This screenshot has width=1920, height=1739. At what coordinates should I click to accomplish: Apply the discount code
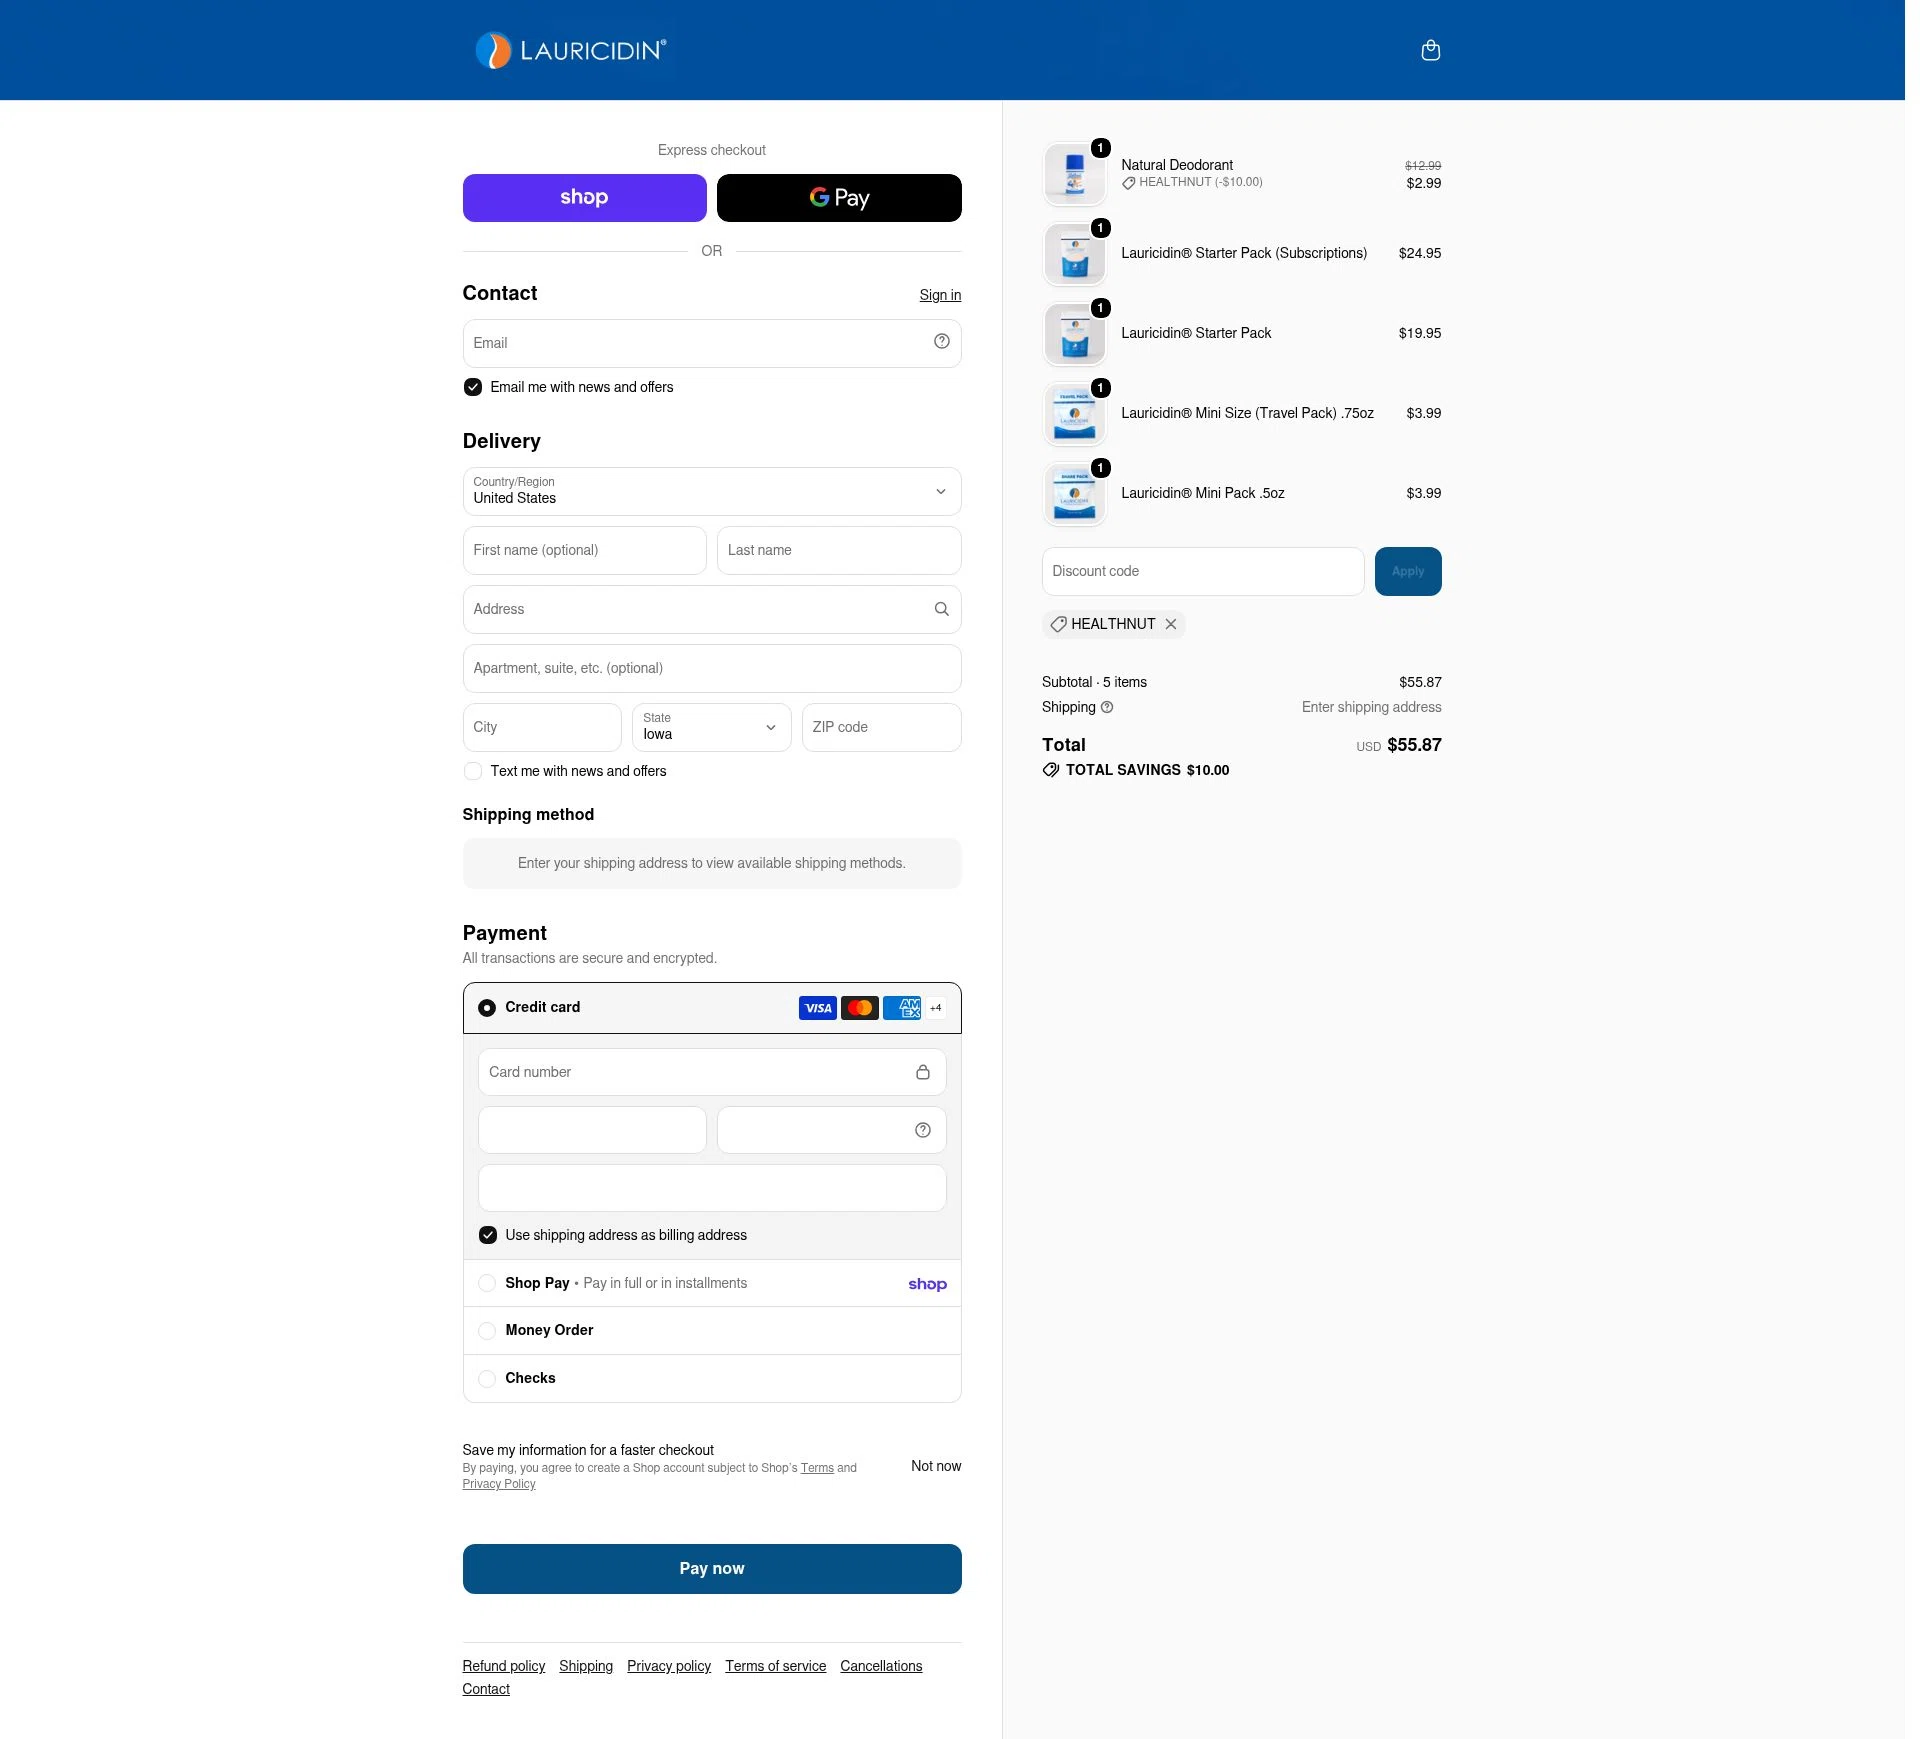click(x=1407, y=571)
